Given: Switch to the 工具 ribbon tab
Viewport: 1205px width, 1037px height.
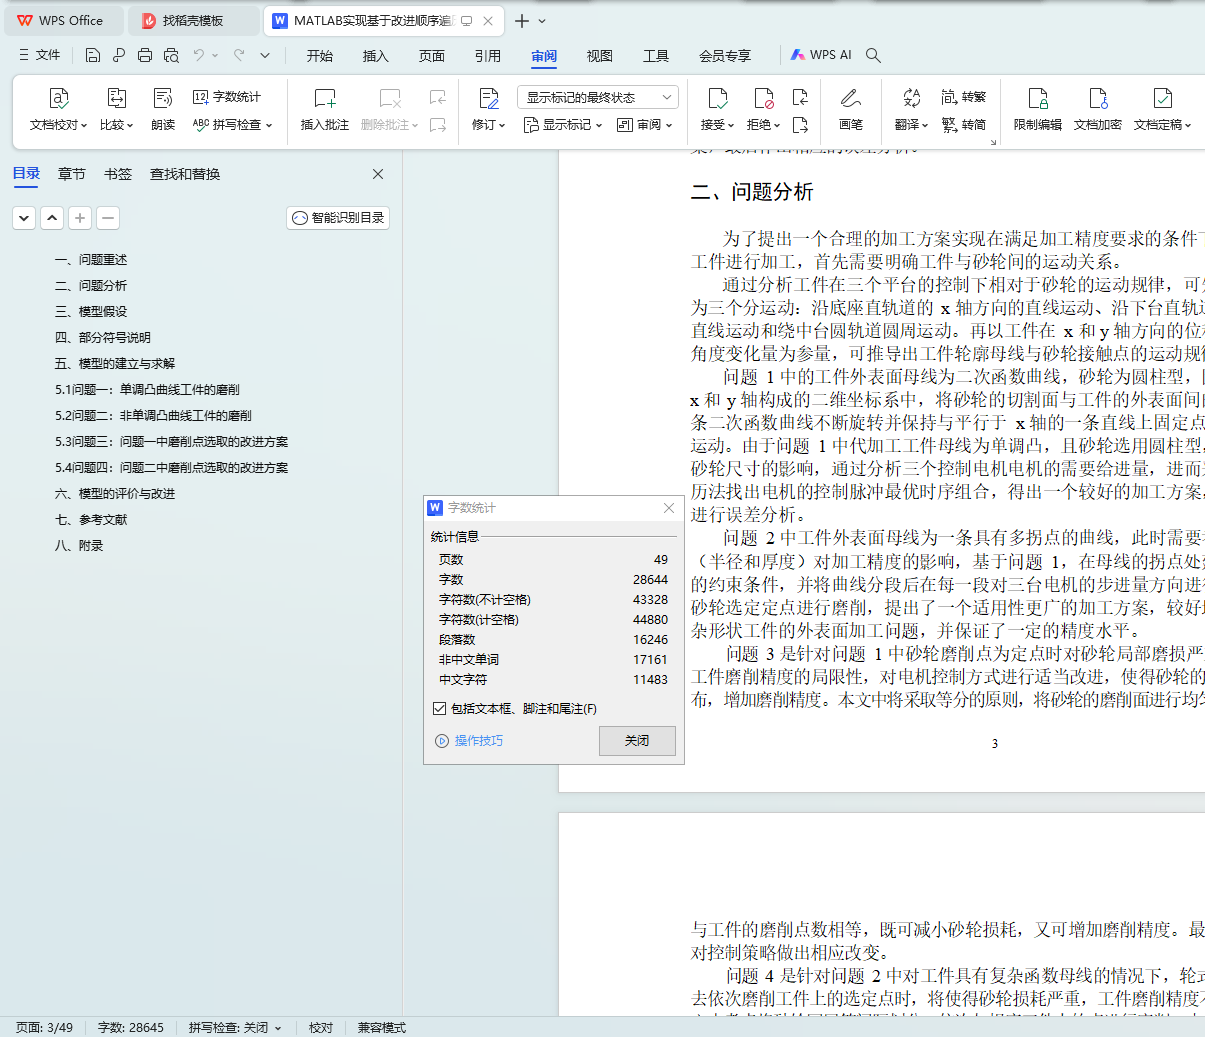Looking at the screenshot, I should (656, 56).
